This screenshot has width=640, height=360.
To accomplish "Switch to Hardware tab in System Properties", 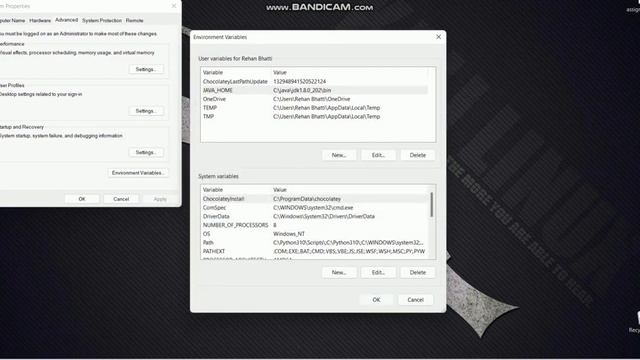I will [40, 20].
